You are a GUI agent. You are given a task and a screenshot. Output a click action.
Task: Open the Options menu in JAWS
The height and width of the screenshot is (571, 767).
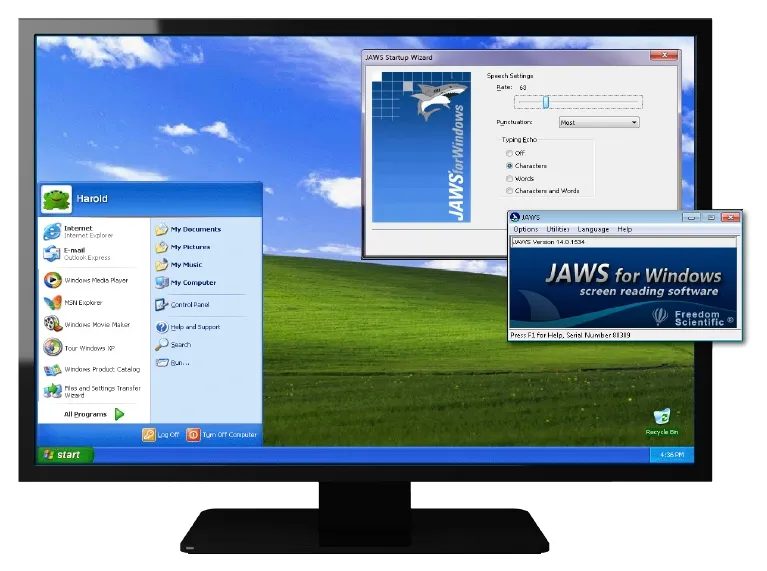pos(525,229)
